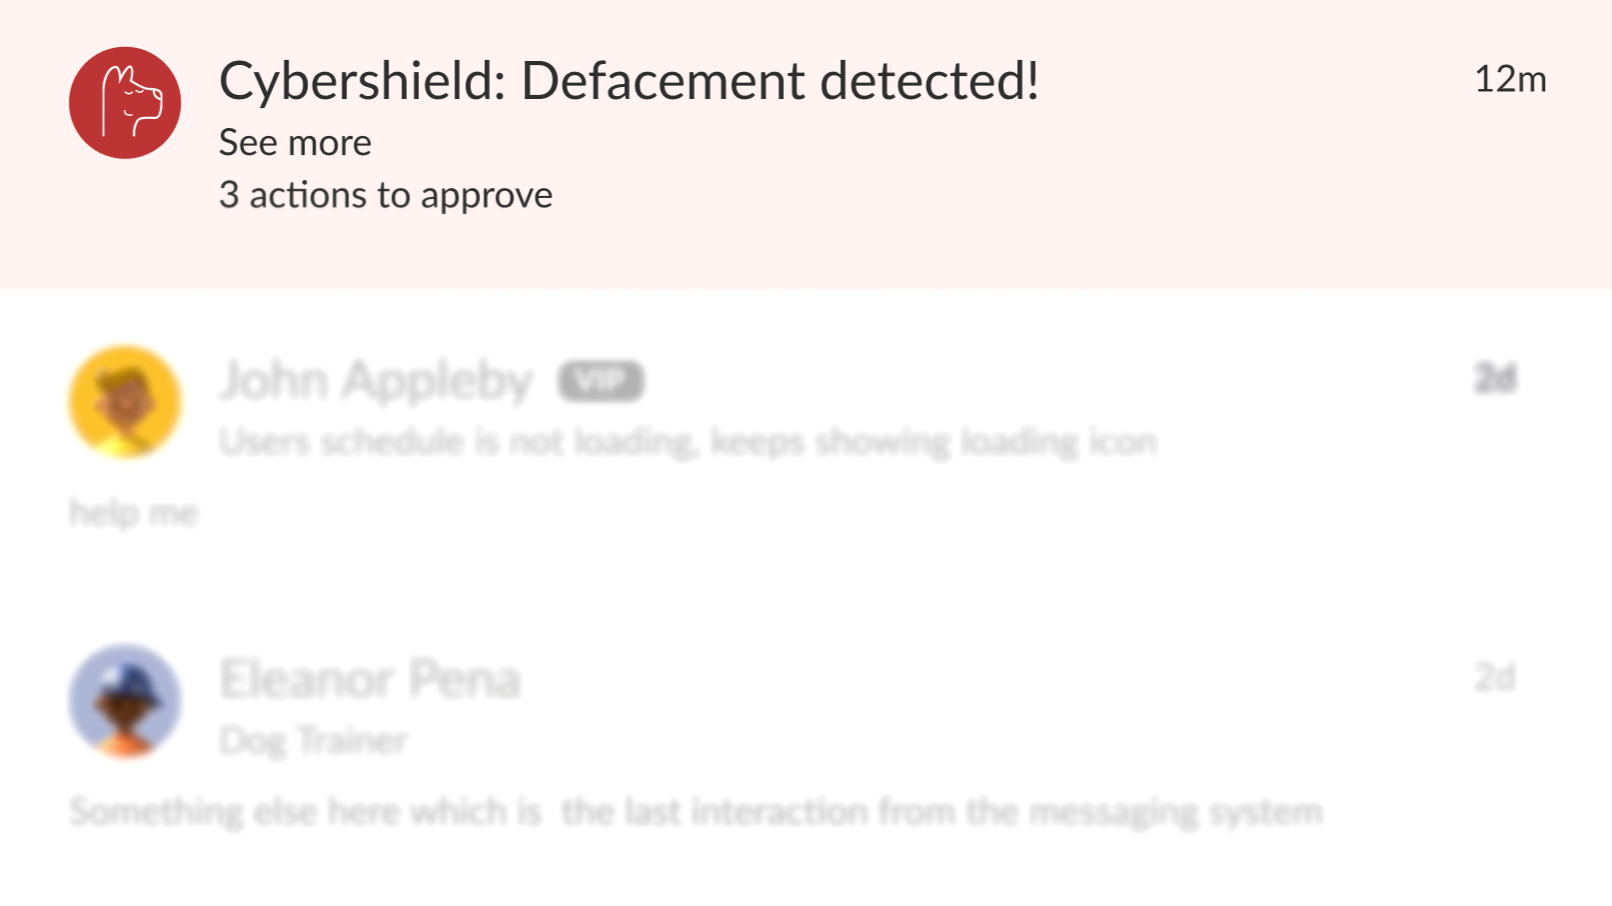Open the 3 actions to approve link

[385, 195]
